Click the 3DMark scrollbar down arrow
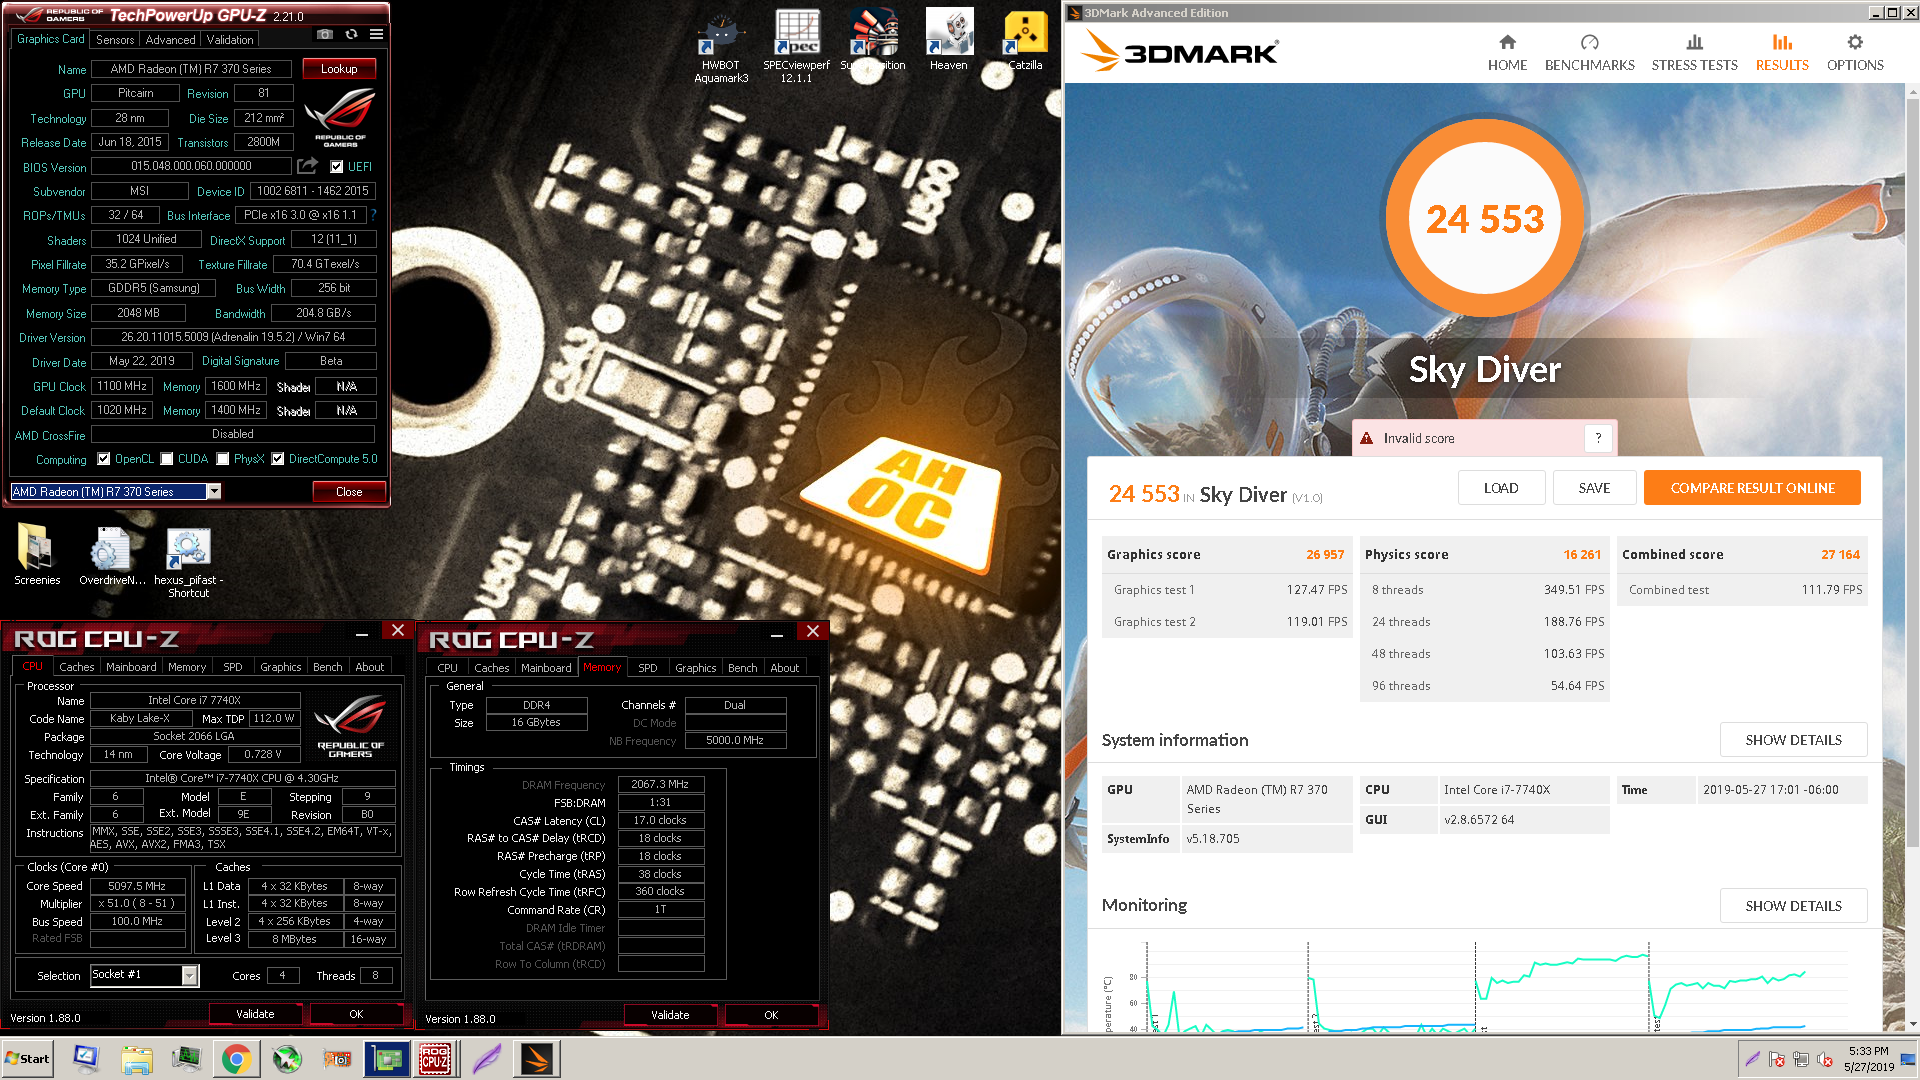1920x1080 pixels. click(x=1912, y=1024)
